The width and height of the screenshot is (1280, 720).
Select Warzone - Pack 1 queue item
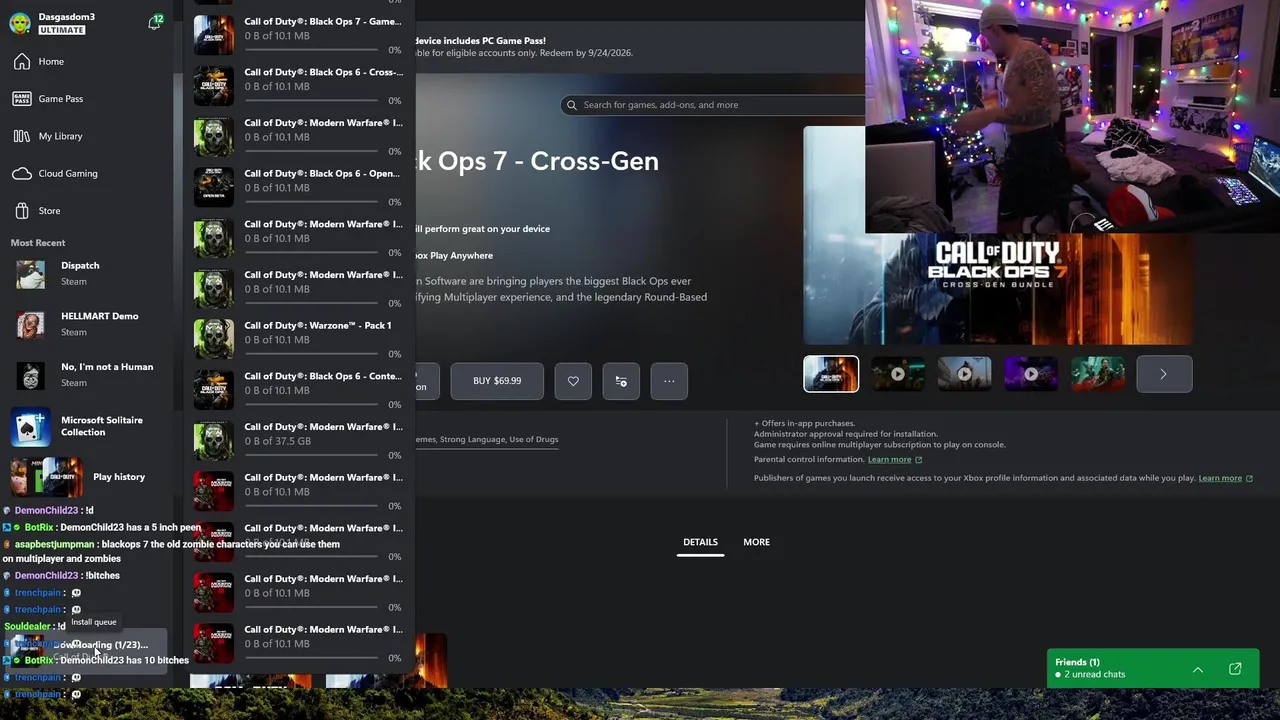click(x=298, y=339)
